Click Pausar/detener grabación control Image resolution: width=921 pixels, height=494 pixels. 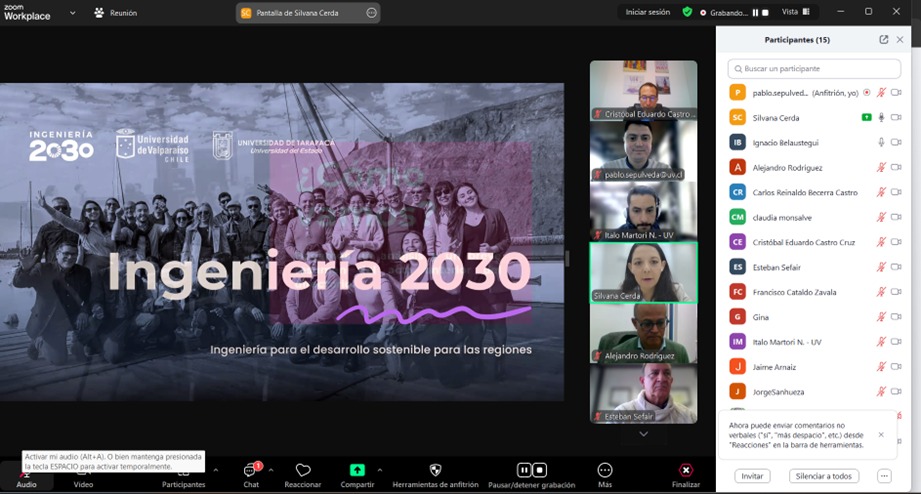[x=532, y=475]
